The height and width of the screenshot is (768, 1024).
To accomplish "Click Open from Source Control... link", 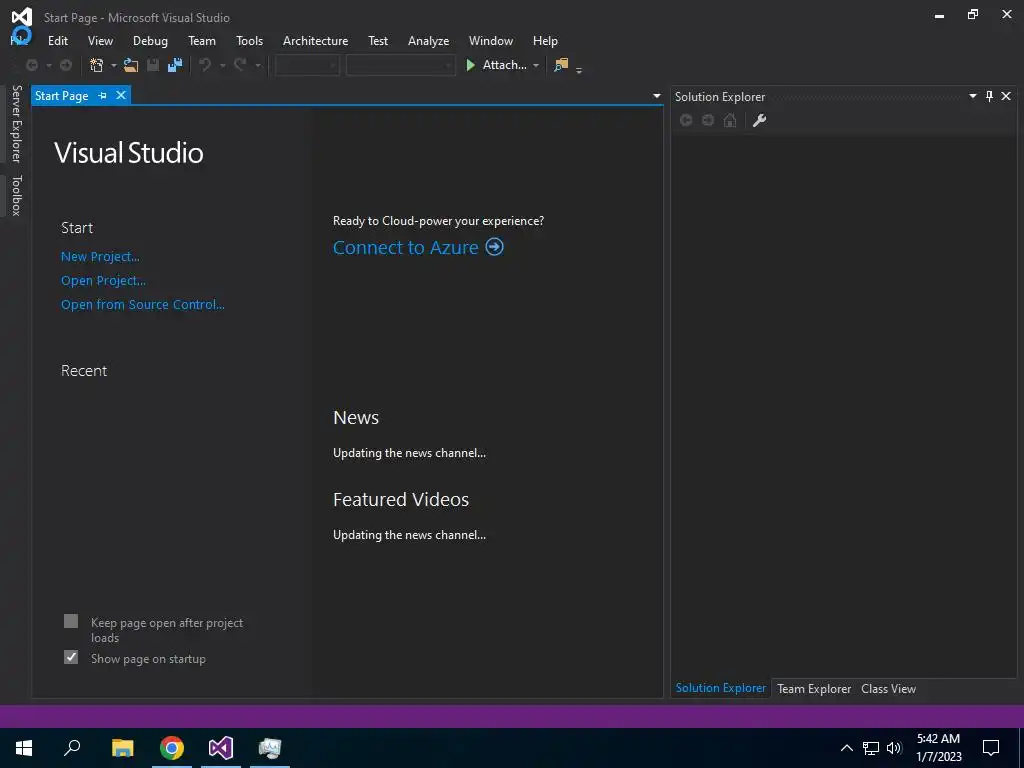I will [x=142, y=304].
